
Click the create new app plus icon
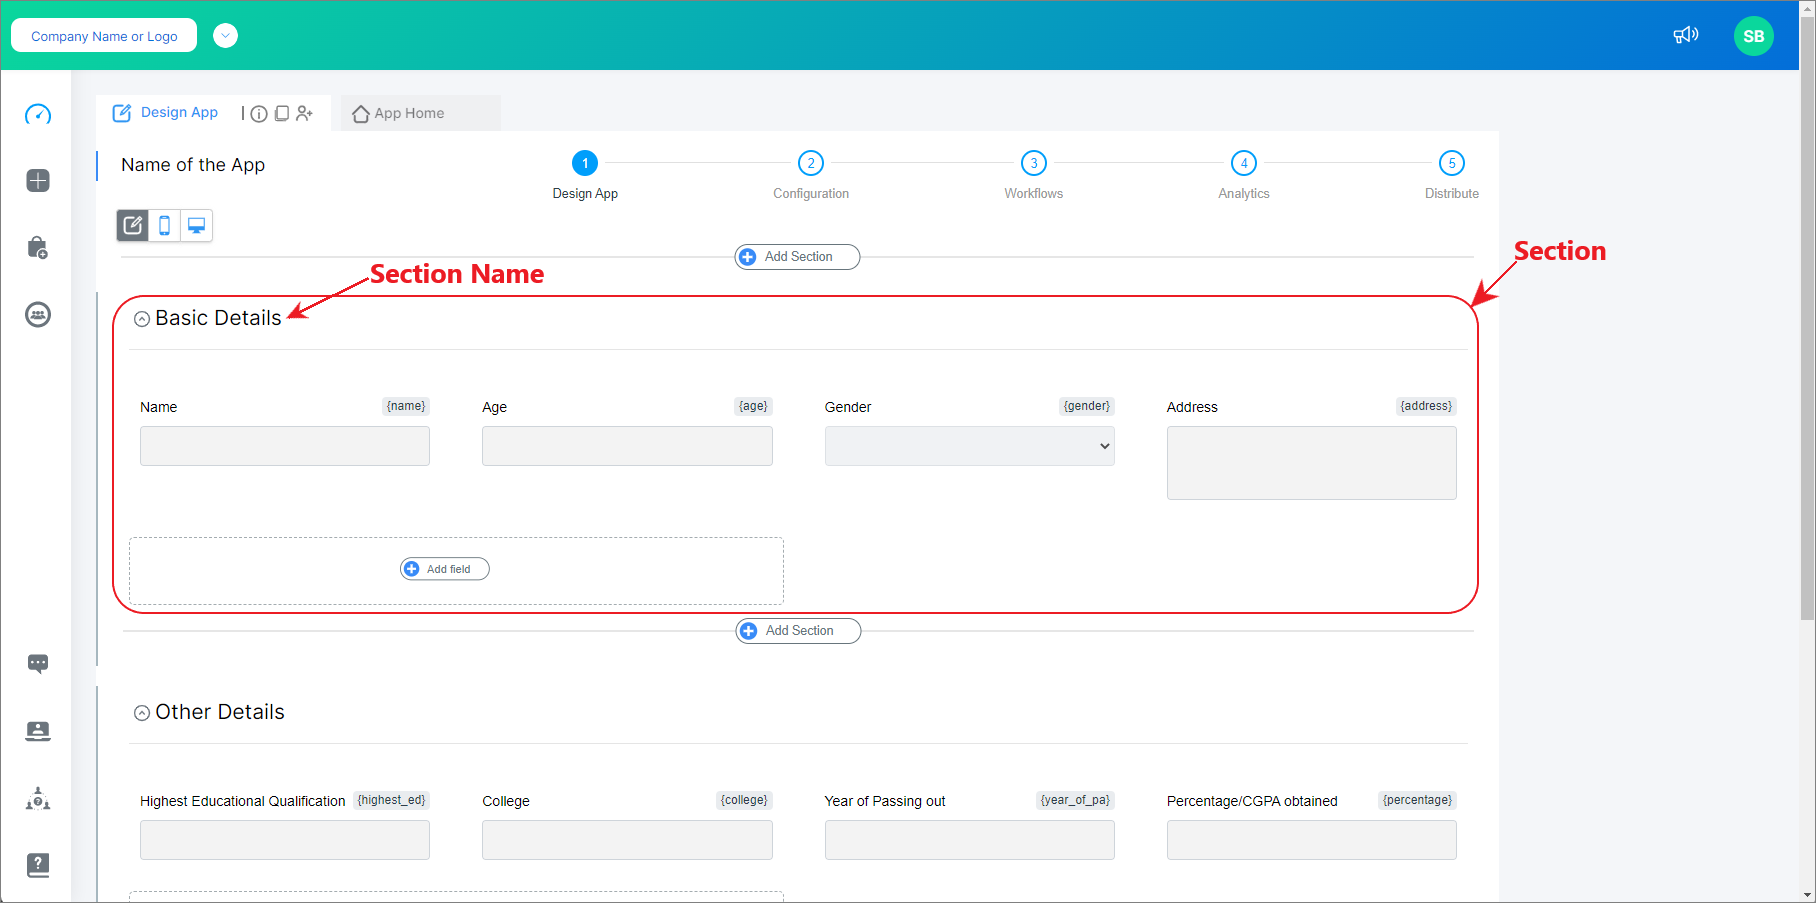pyautogui.click(x=37, y=180)
